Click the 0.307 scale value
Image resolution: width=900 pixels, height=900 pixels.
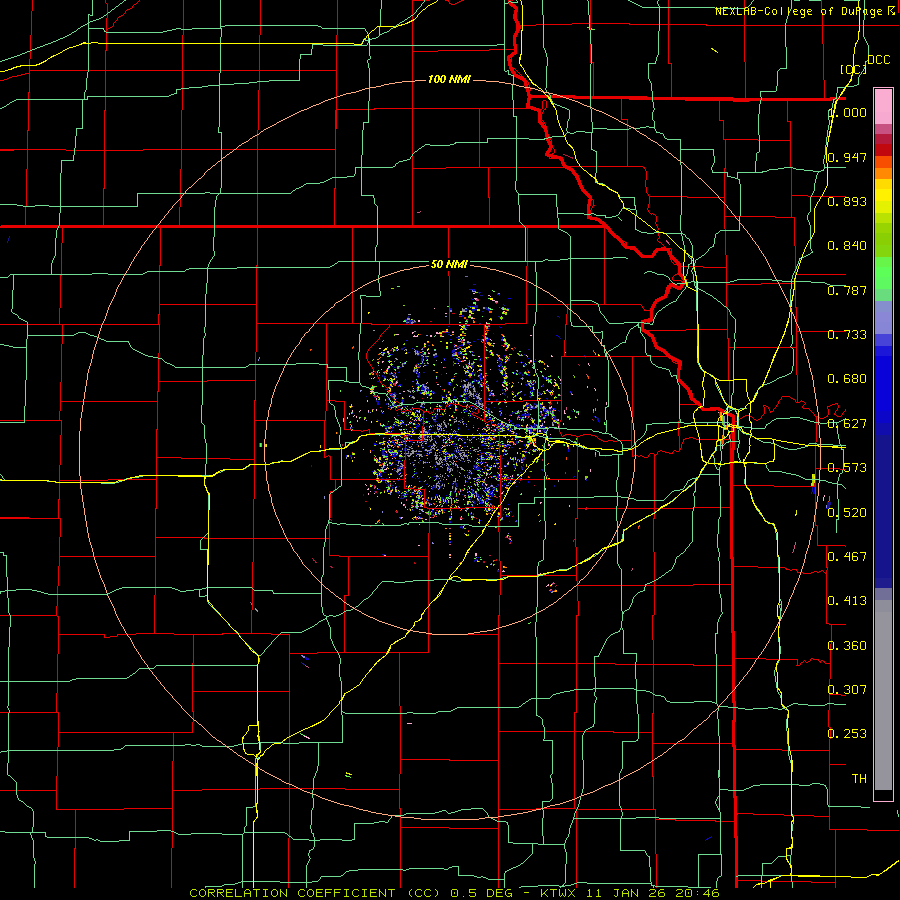[847, 689]
